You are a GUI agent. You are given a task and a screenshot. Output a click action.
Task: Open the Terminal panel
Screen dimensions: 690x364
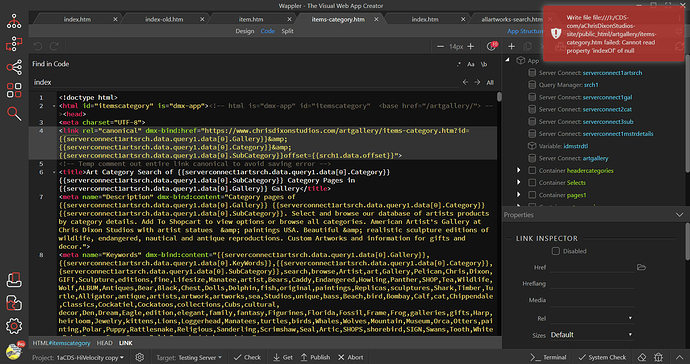click(x=548, y=357)
